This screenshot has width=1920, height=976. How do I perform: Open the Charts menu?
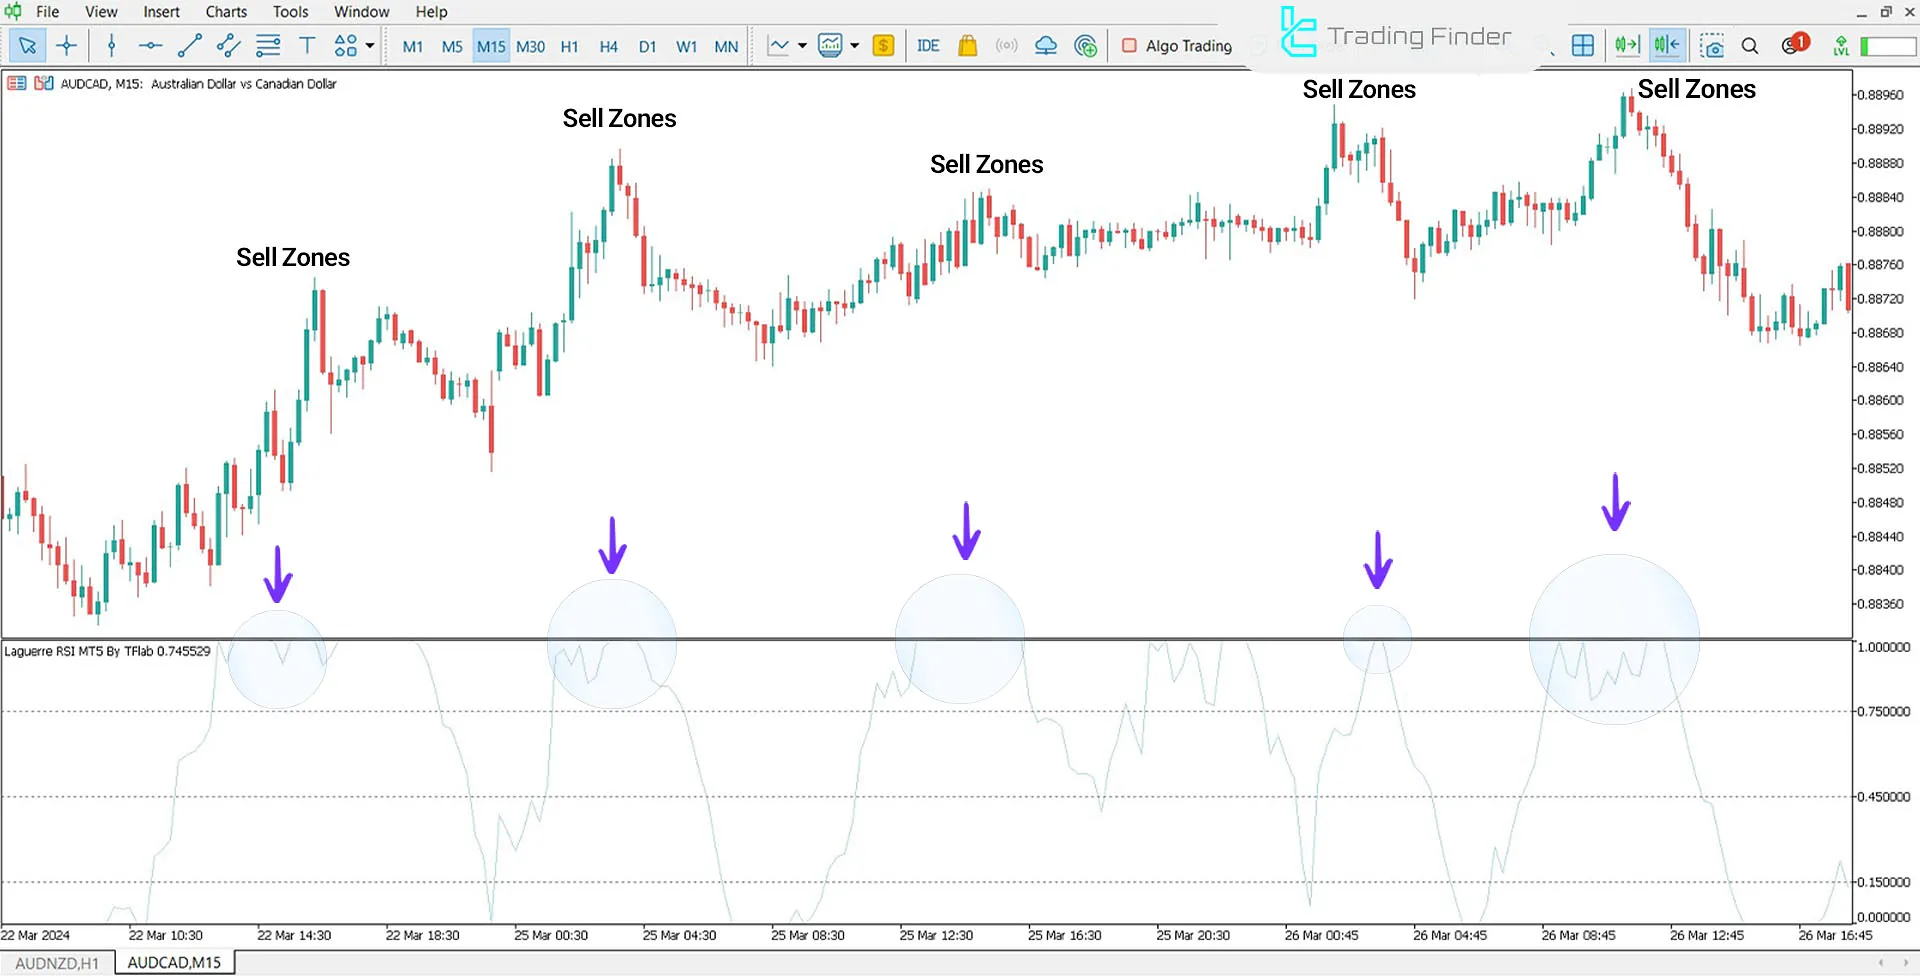tap(225, 12)
